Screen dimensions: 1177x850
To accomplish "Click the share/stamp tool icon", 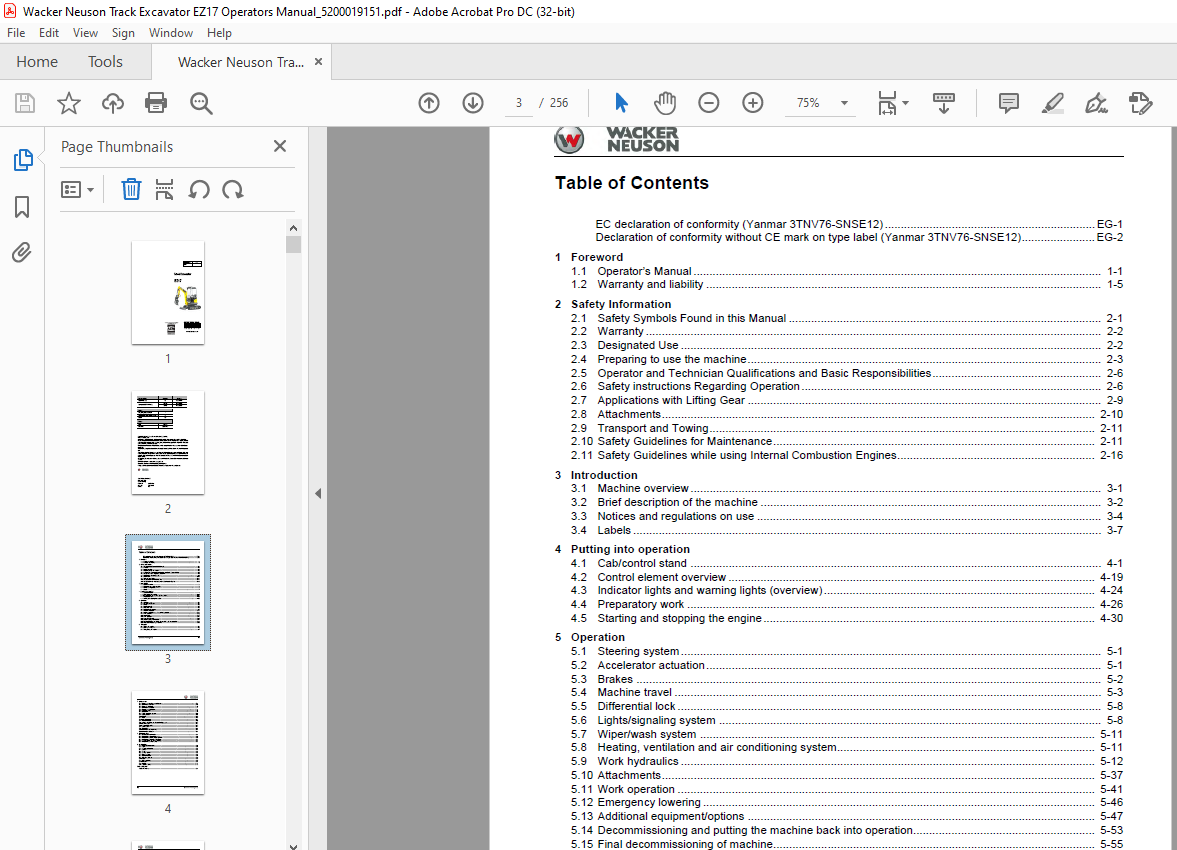I will (1140, 103).
